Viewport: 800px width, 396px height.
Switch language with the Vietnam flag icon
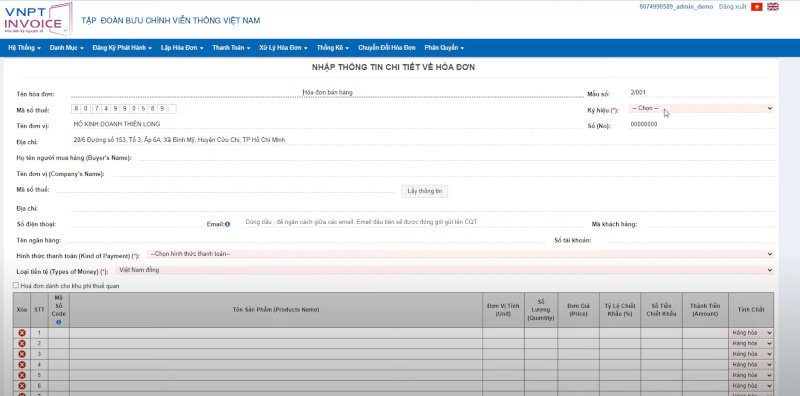click(x=757, y=7)
